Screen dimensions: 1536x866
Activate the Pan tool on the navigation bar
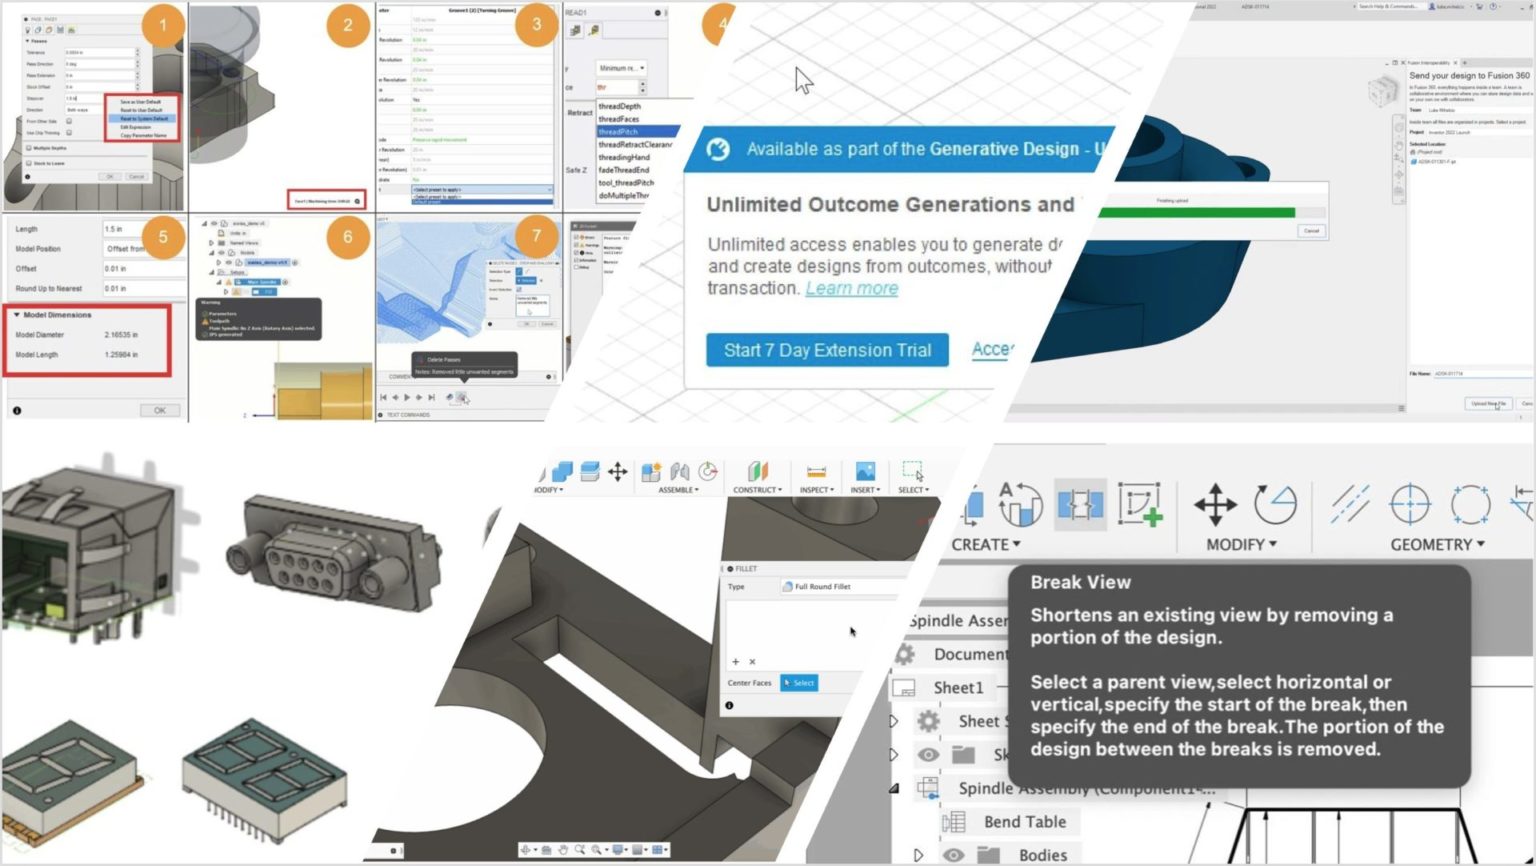pos(564,849)
